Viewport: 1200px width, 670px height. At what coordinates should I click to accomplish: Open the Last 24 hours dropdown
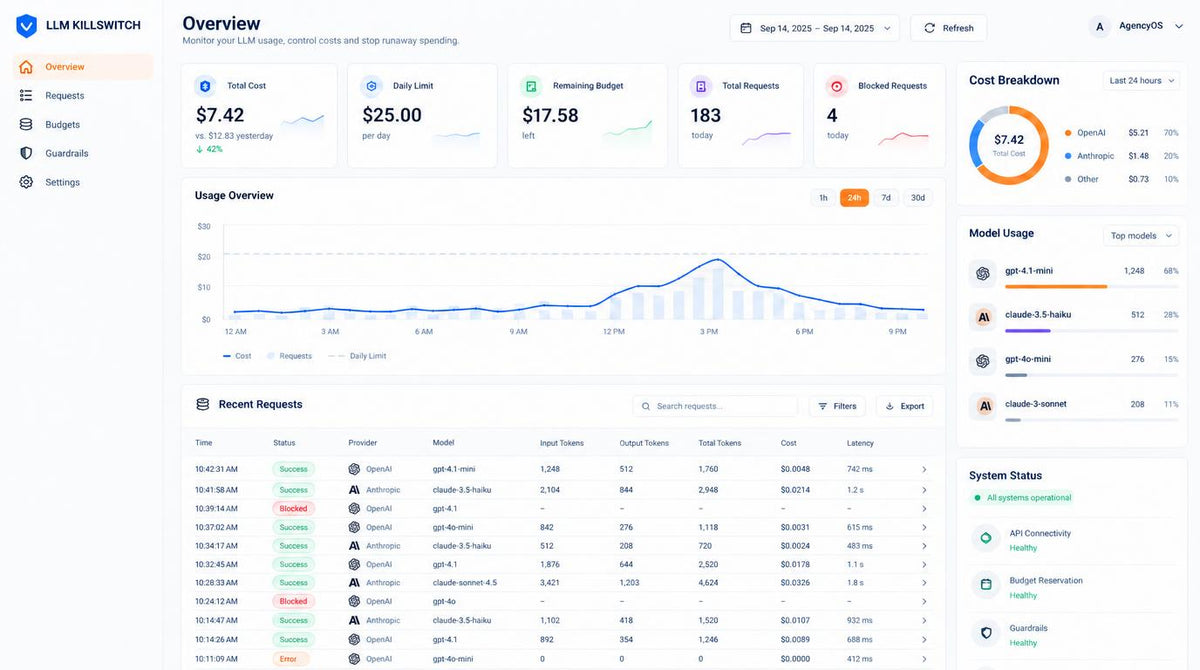tap(1141, 81)
